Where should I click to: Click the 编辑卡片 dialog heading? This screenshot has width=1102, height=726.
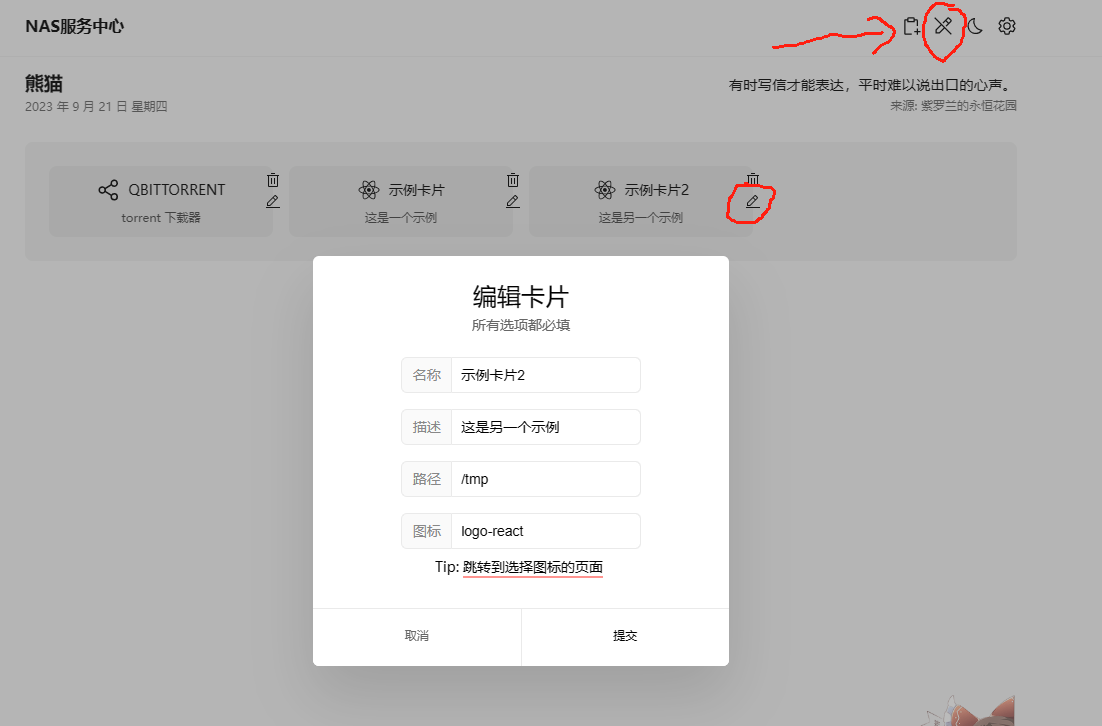pyautogui.click(x=521, y=297)
